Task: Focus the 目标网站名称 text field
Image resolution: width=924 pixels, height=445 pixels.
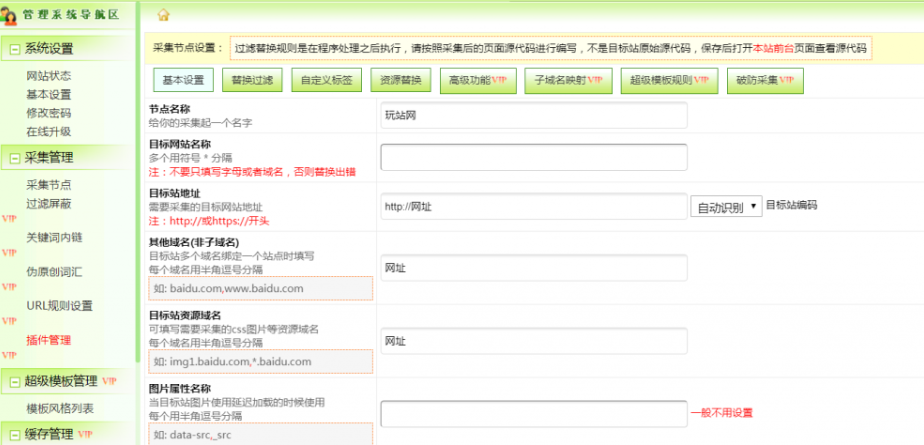Action: tap(533, 158)
